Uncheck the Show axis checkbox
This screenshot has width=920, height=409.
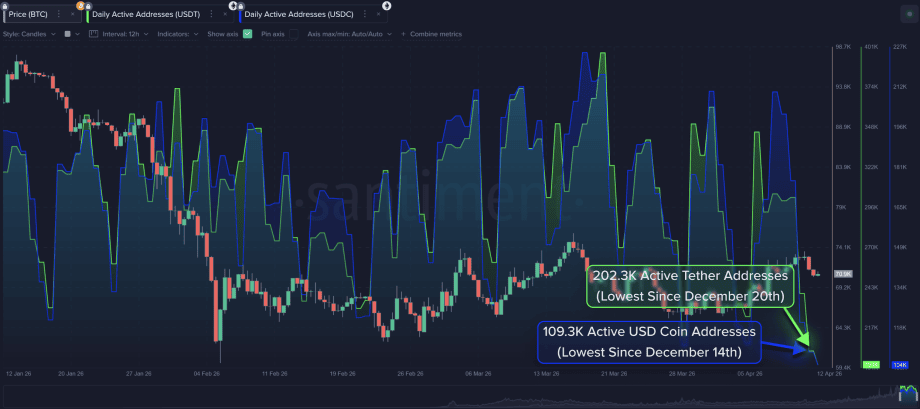click(247, 33)
